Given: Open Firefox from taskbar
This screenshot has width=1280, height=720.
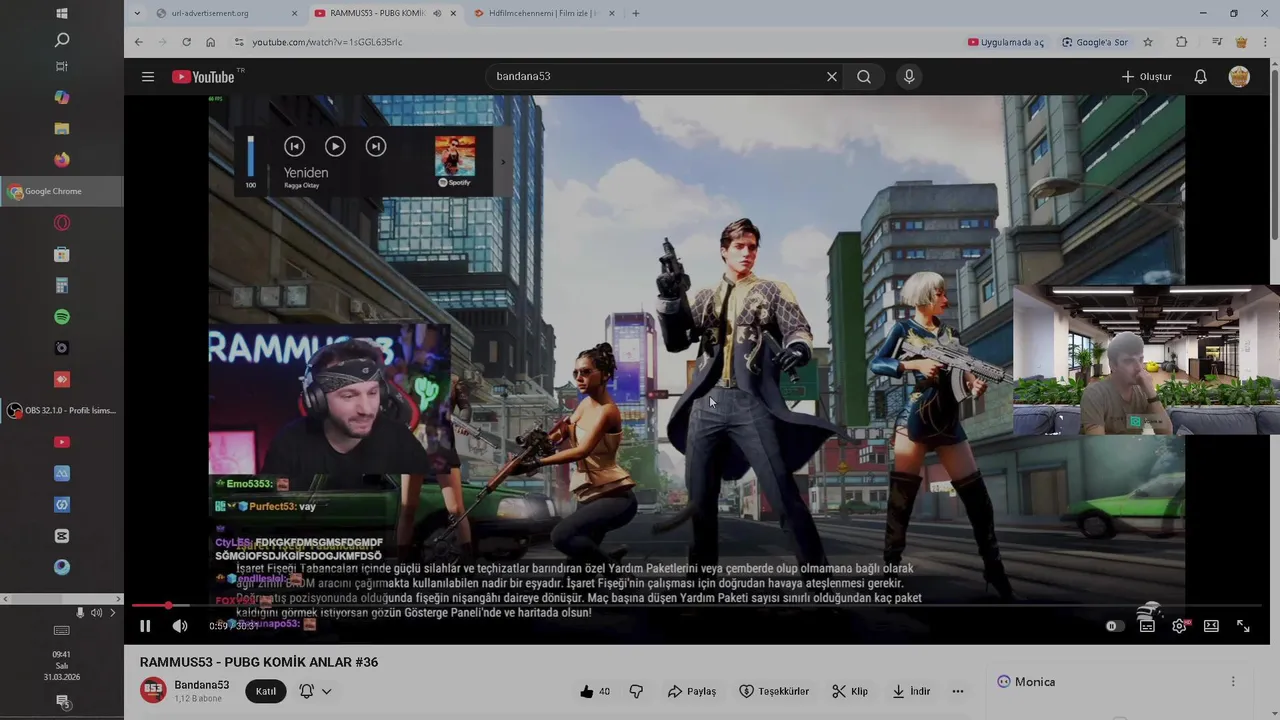Looking at the screenshot, I should (62, 159).
